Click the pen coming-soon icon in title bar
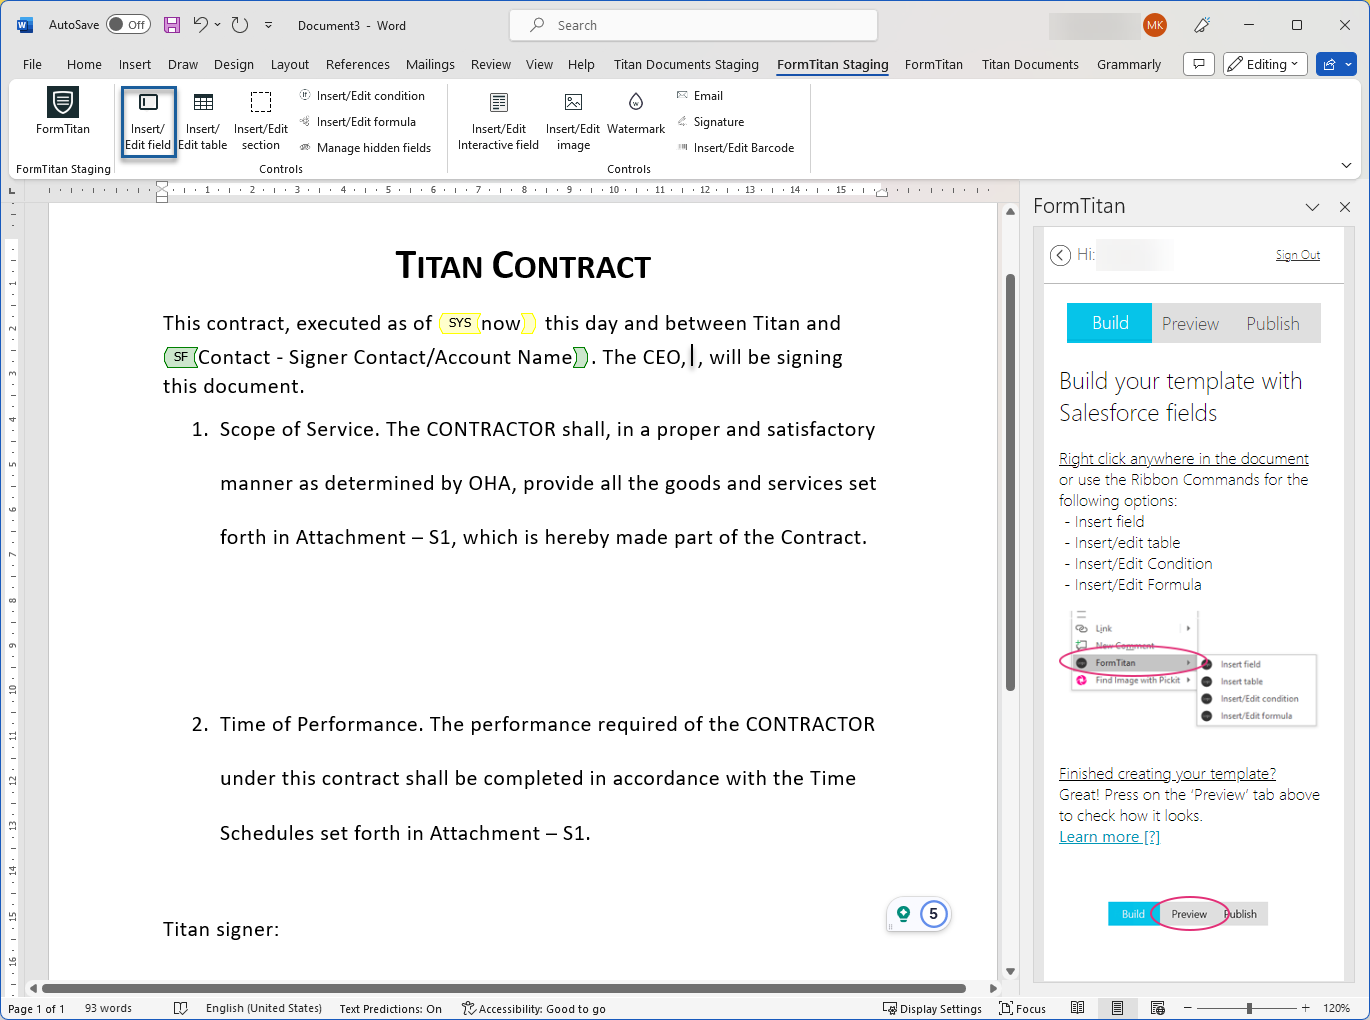 (x=1203, y=25)
